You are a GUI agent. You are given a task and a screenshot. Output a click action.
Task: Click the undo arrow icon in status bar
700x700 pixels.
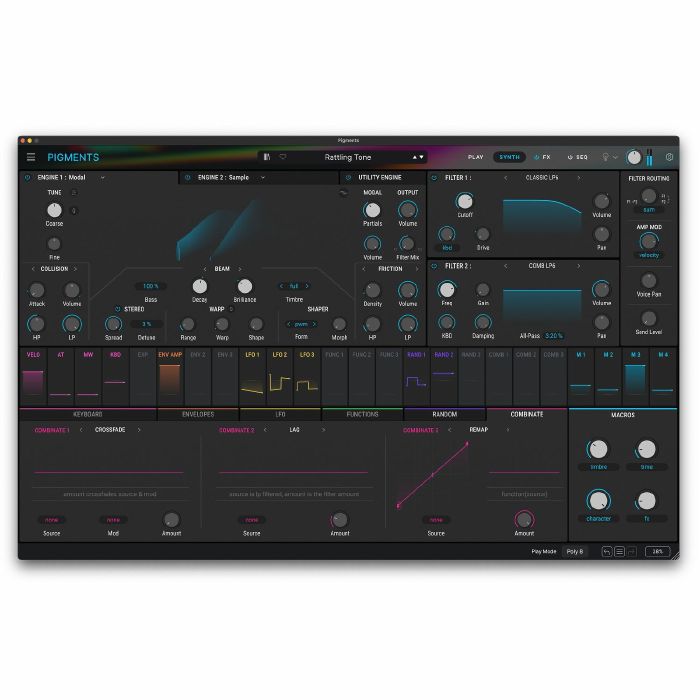pyautogui.click(x=607, y=552)
